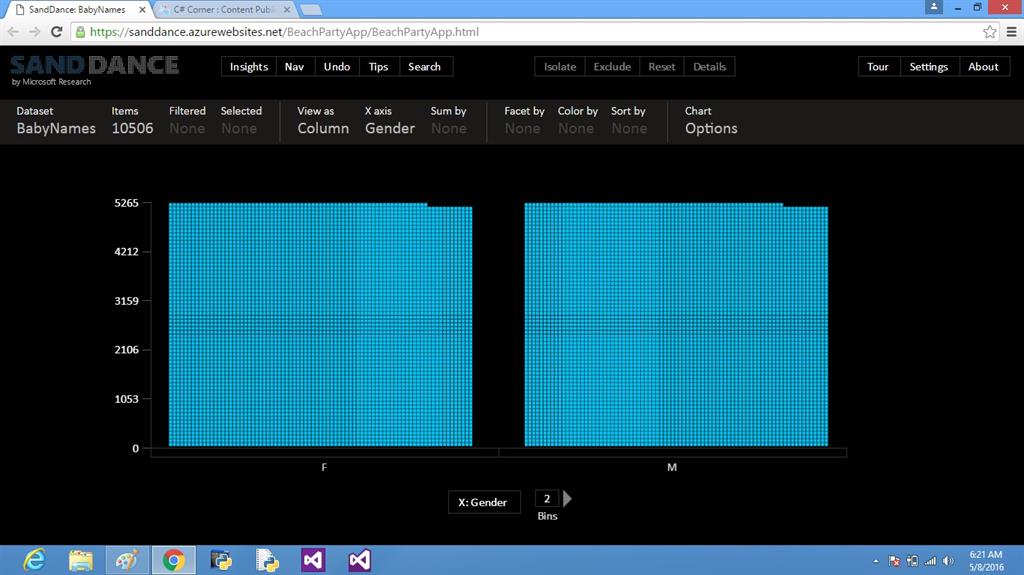Open the second Python taskbar icon
This screenshot has height=575, width=1024.
267,560
